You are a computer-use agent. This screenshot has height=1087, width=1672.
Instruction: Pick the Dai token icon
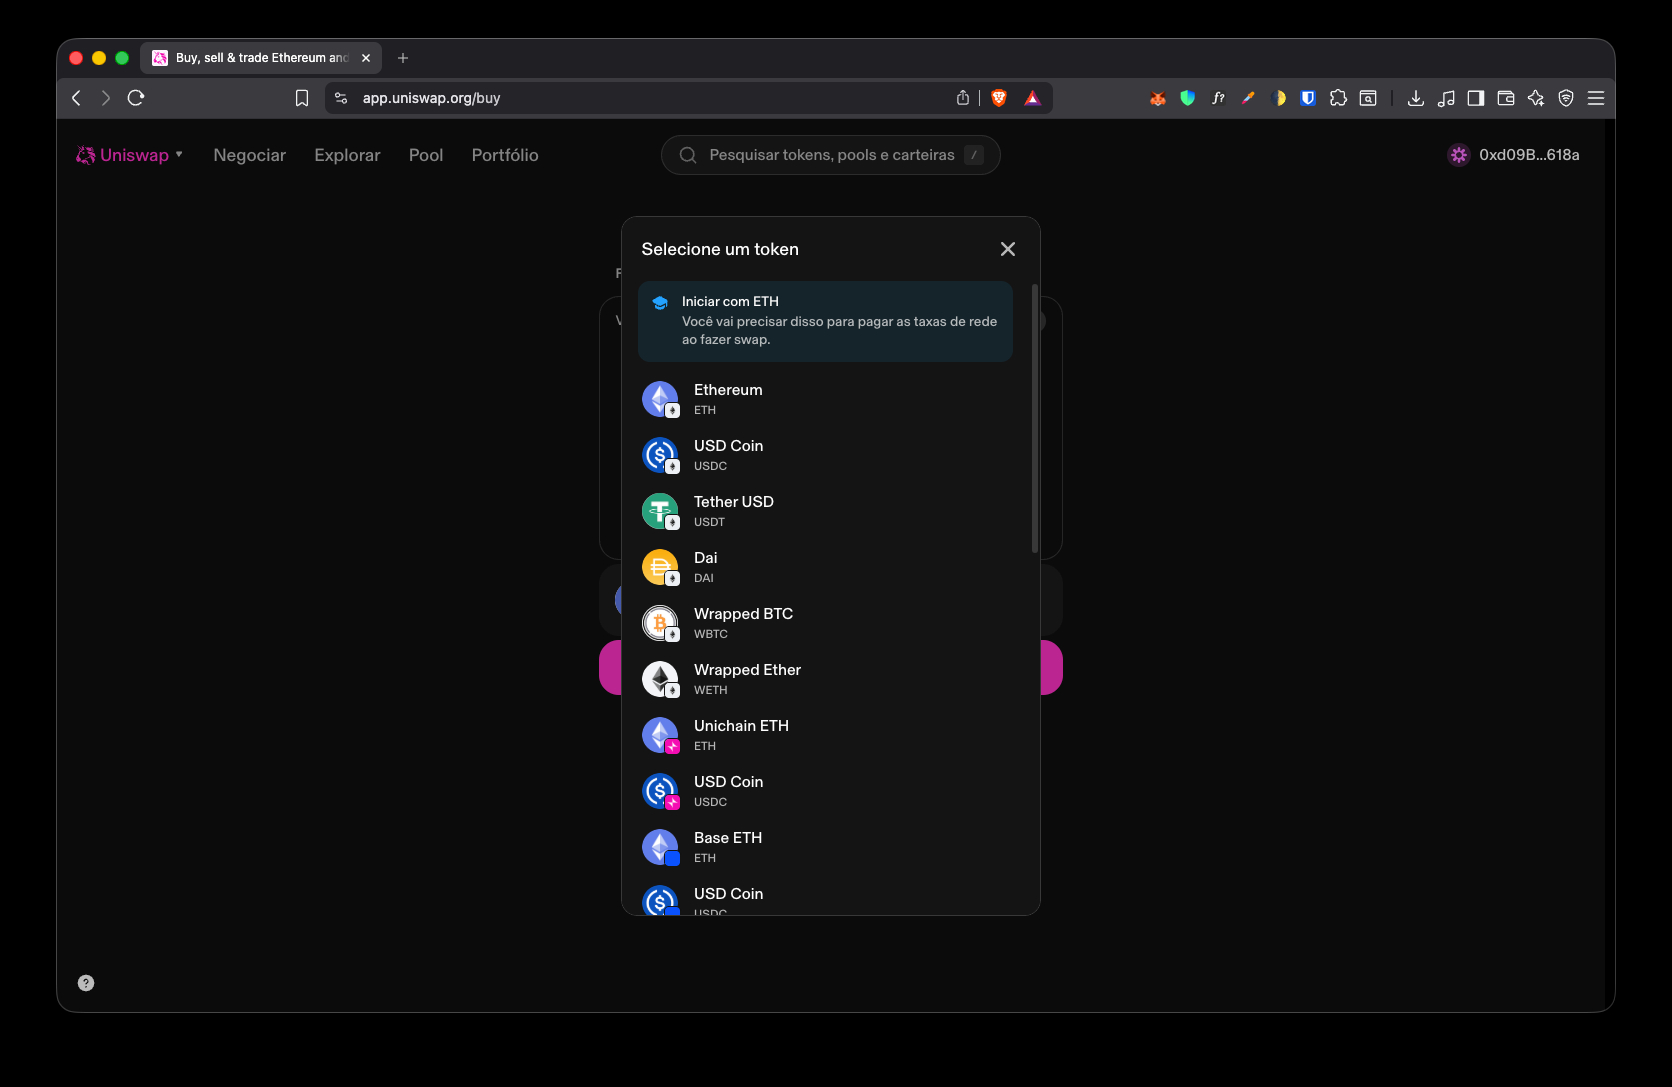pos(660,567)
